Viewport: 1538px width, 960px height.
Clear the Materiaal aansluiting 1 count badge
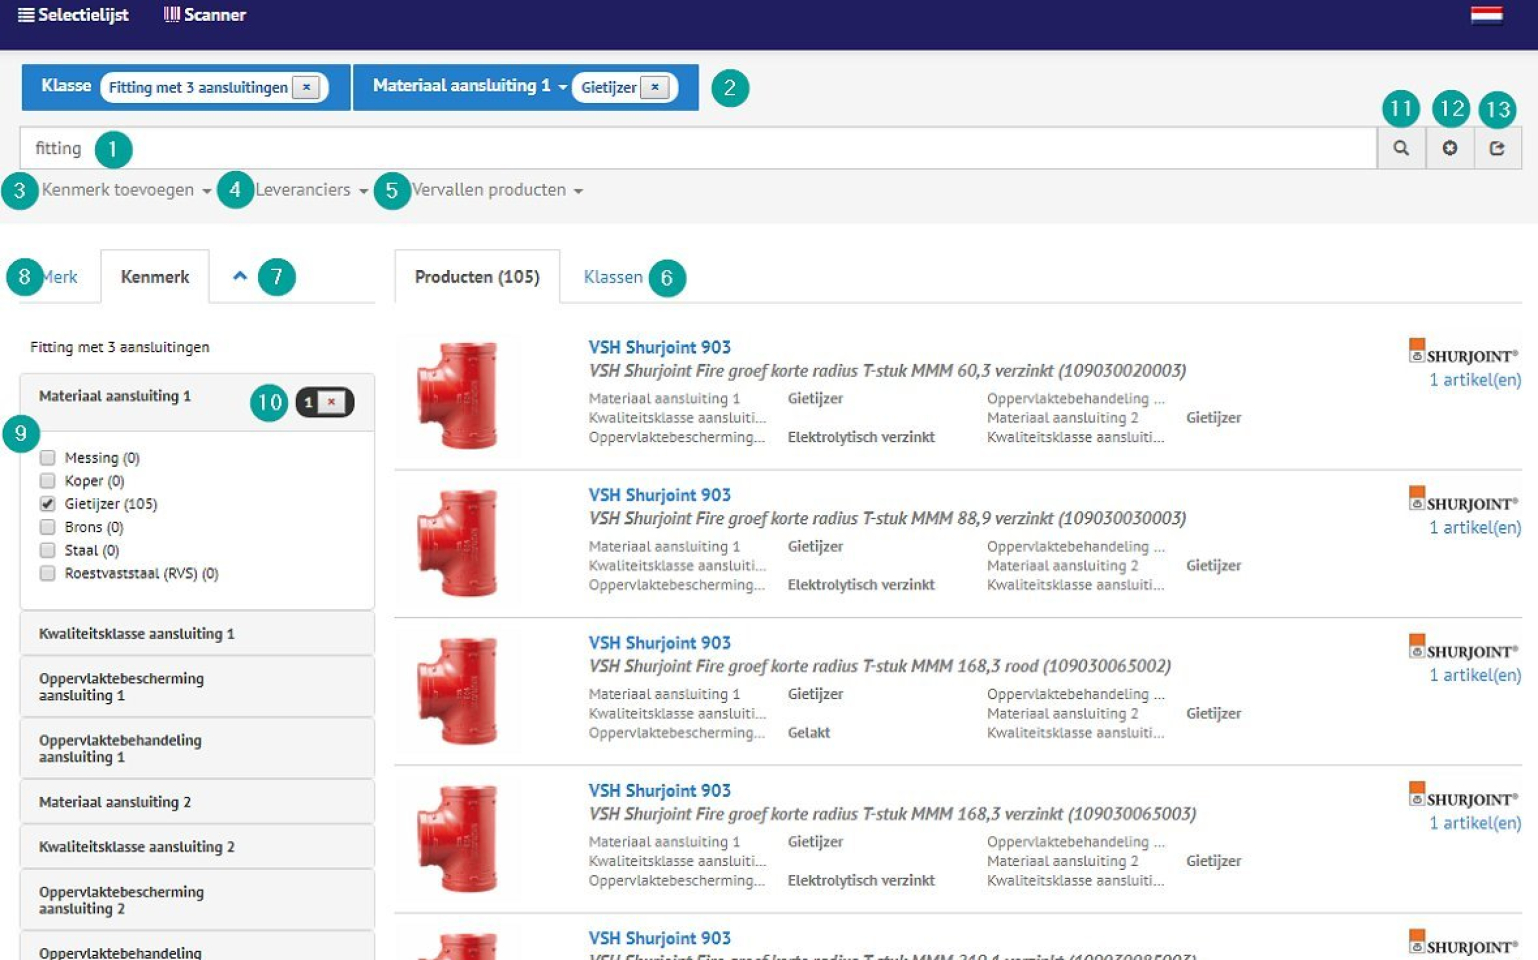coord(332,402)
